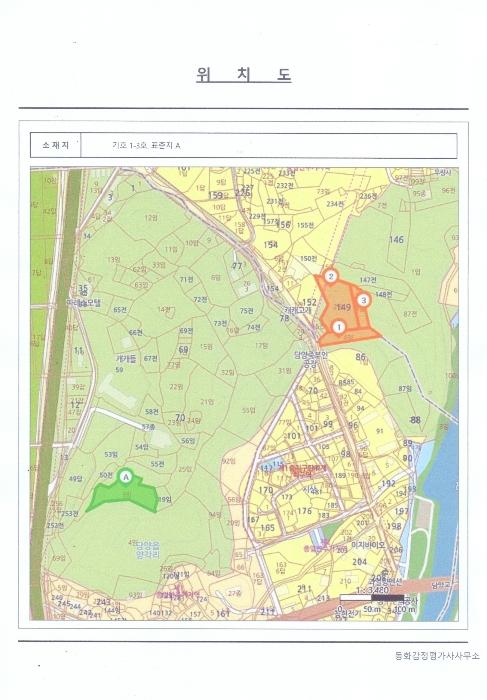Click the circled marker 3 on the map
The height and width of the screenshot is (700, 487).
coord(363,300)
